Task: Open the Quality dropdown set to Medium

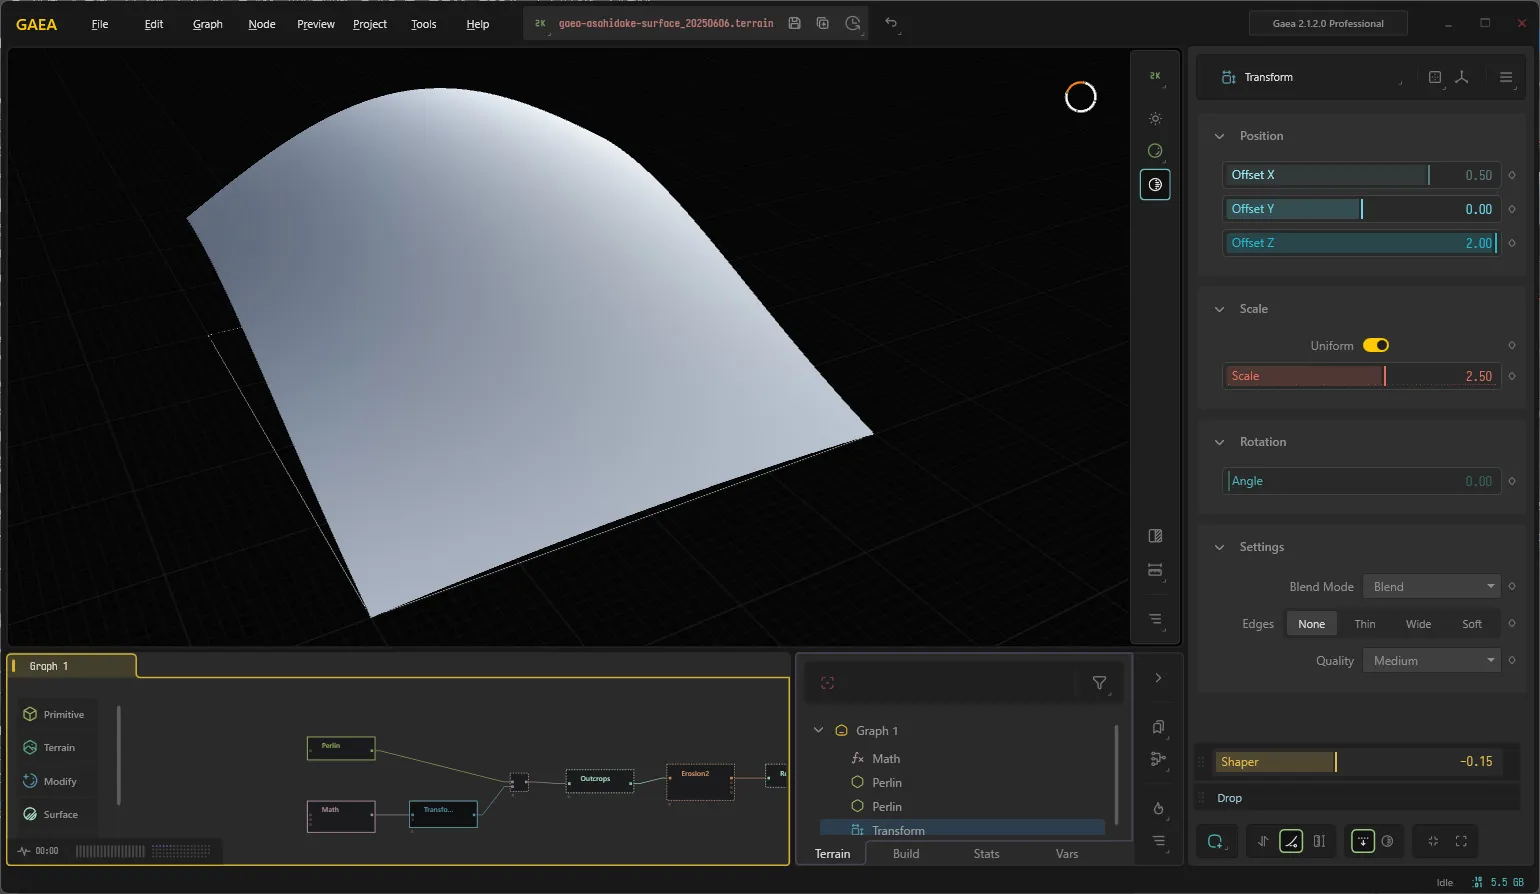Action: [1432, 661]
